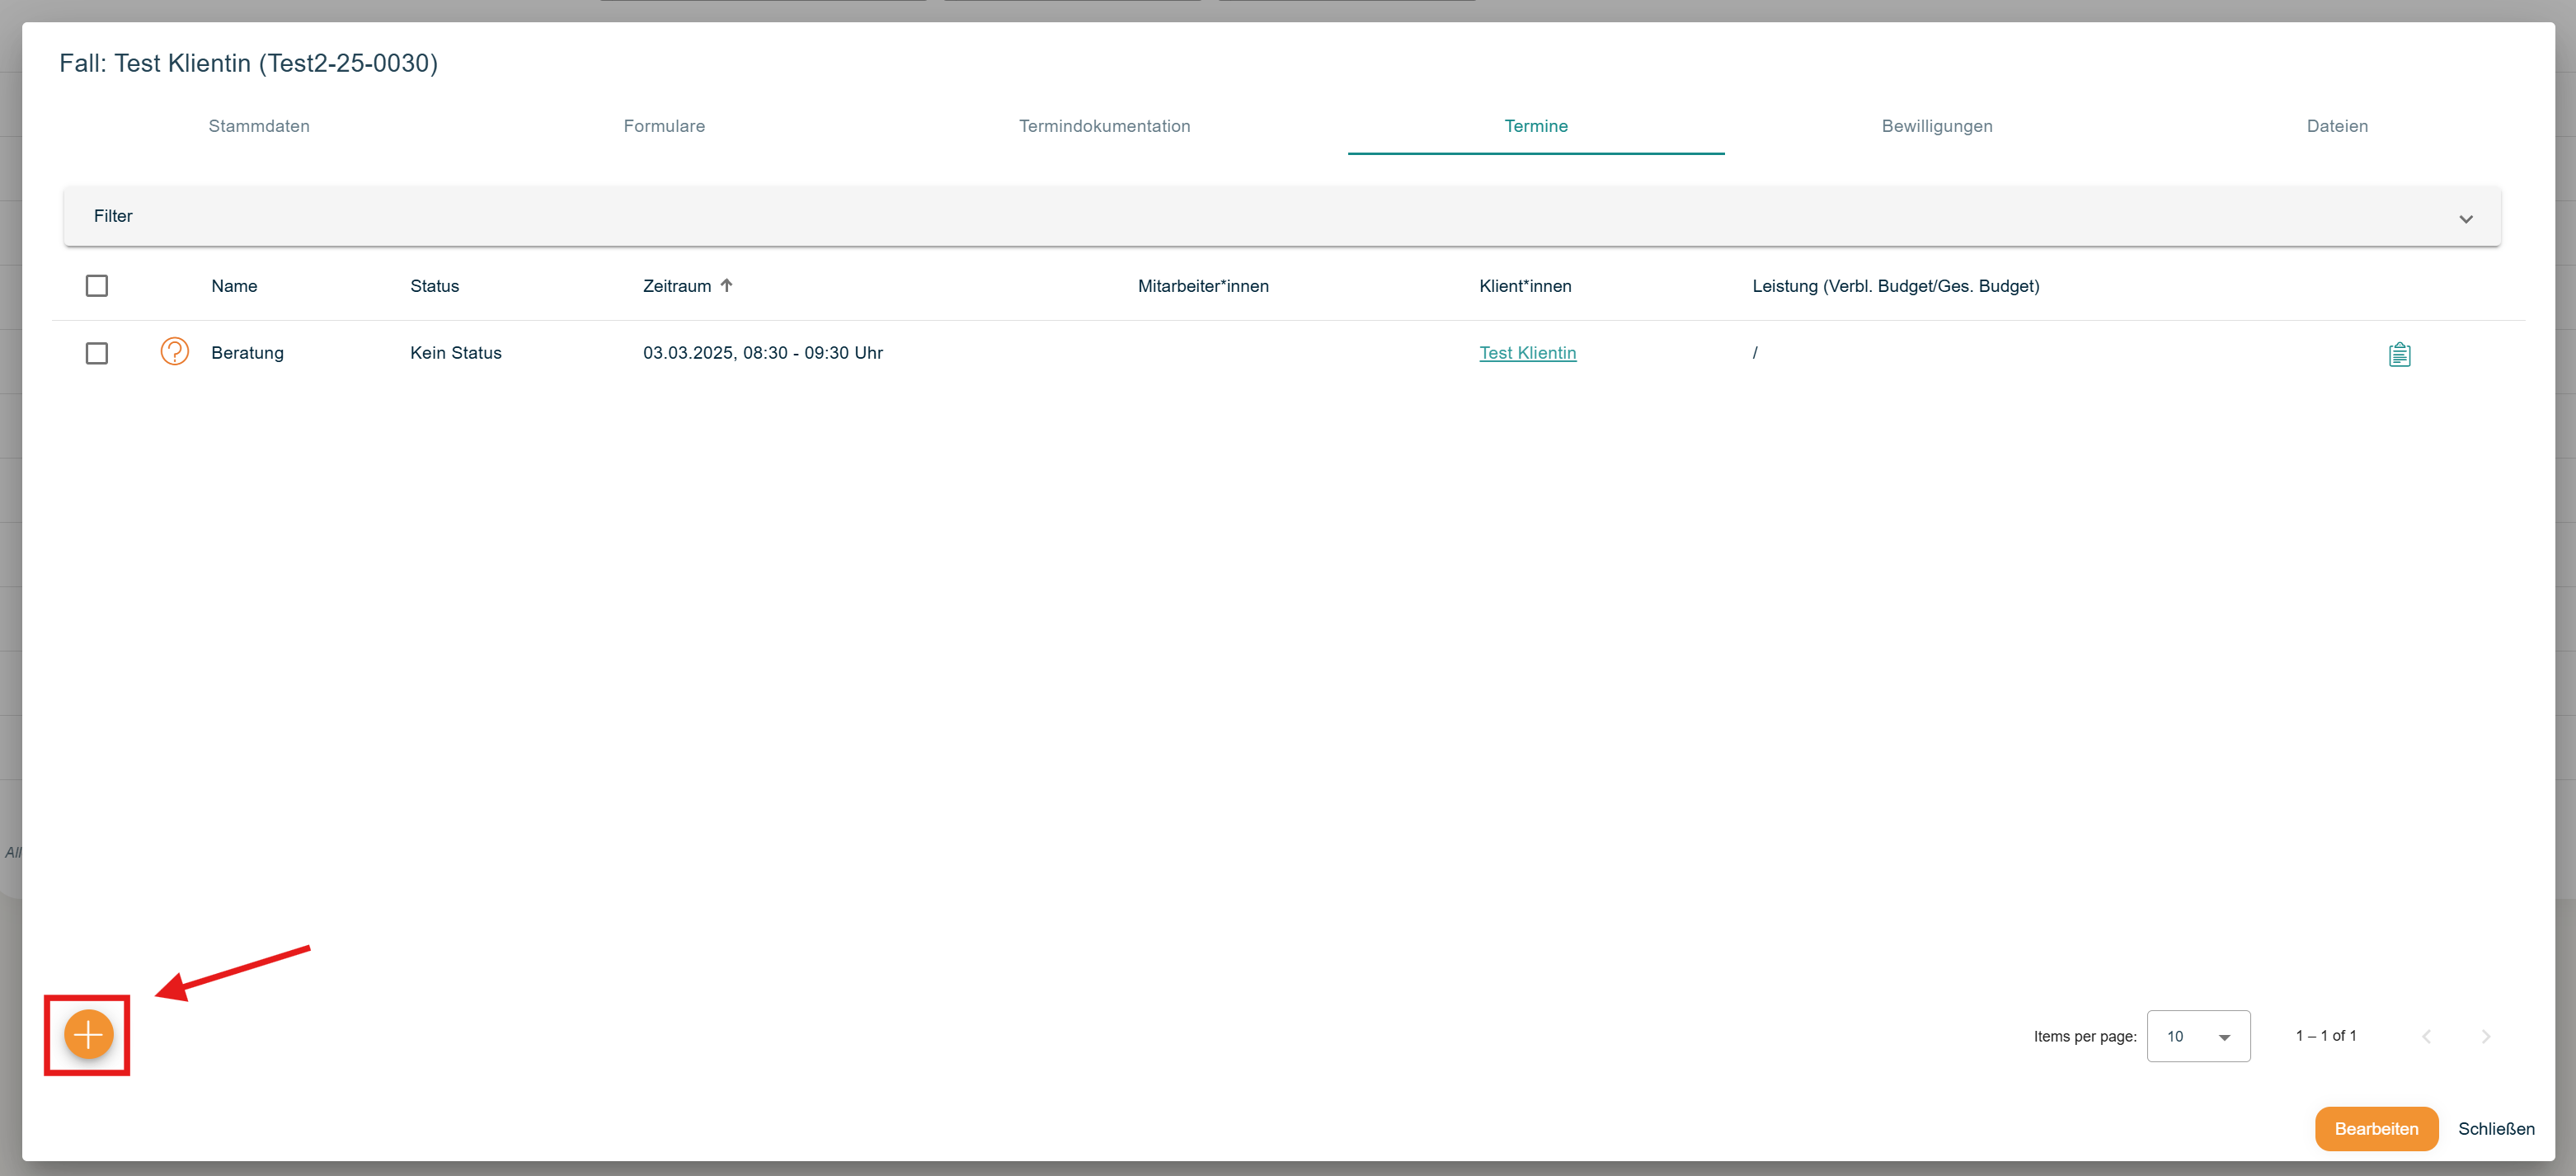Viewport: 2576px width, 1176px height.
Task: Open the Items per page dropdown
Action: (x=2198, y=1036)
